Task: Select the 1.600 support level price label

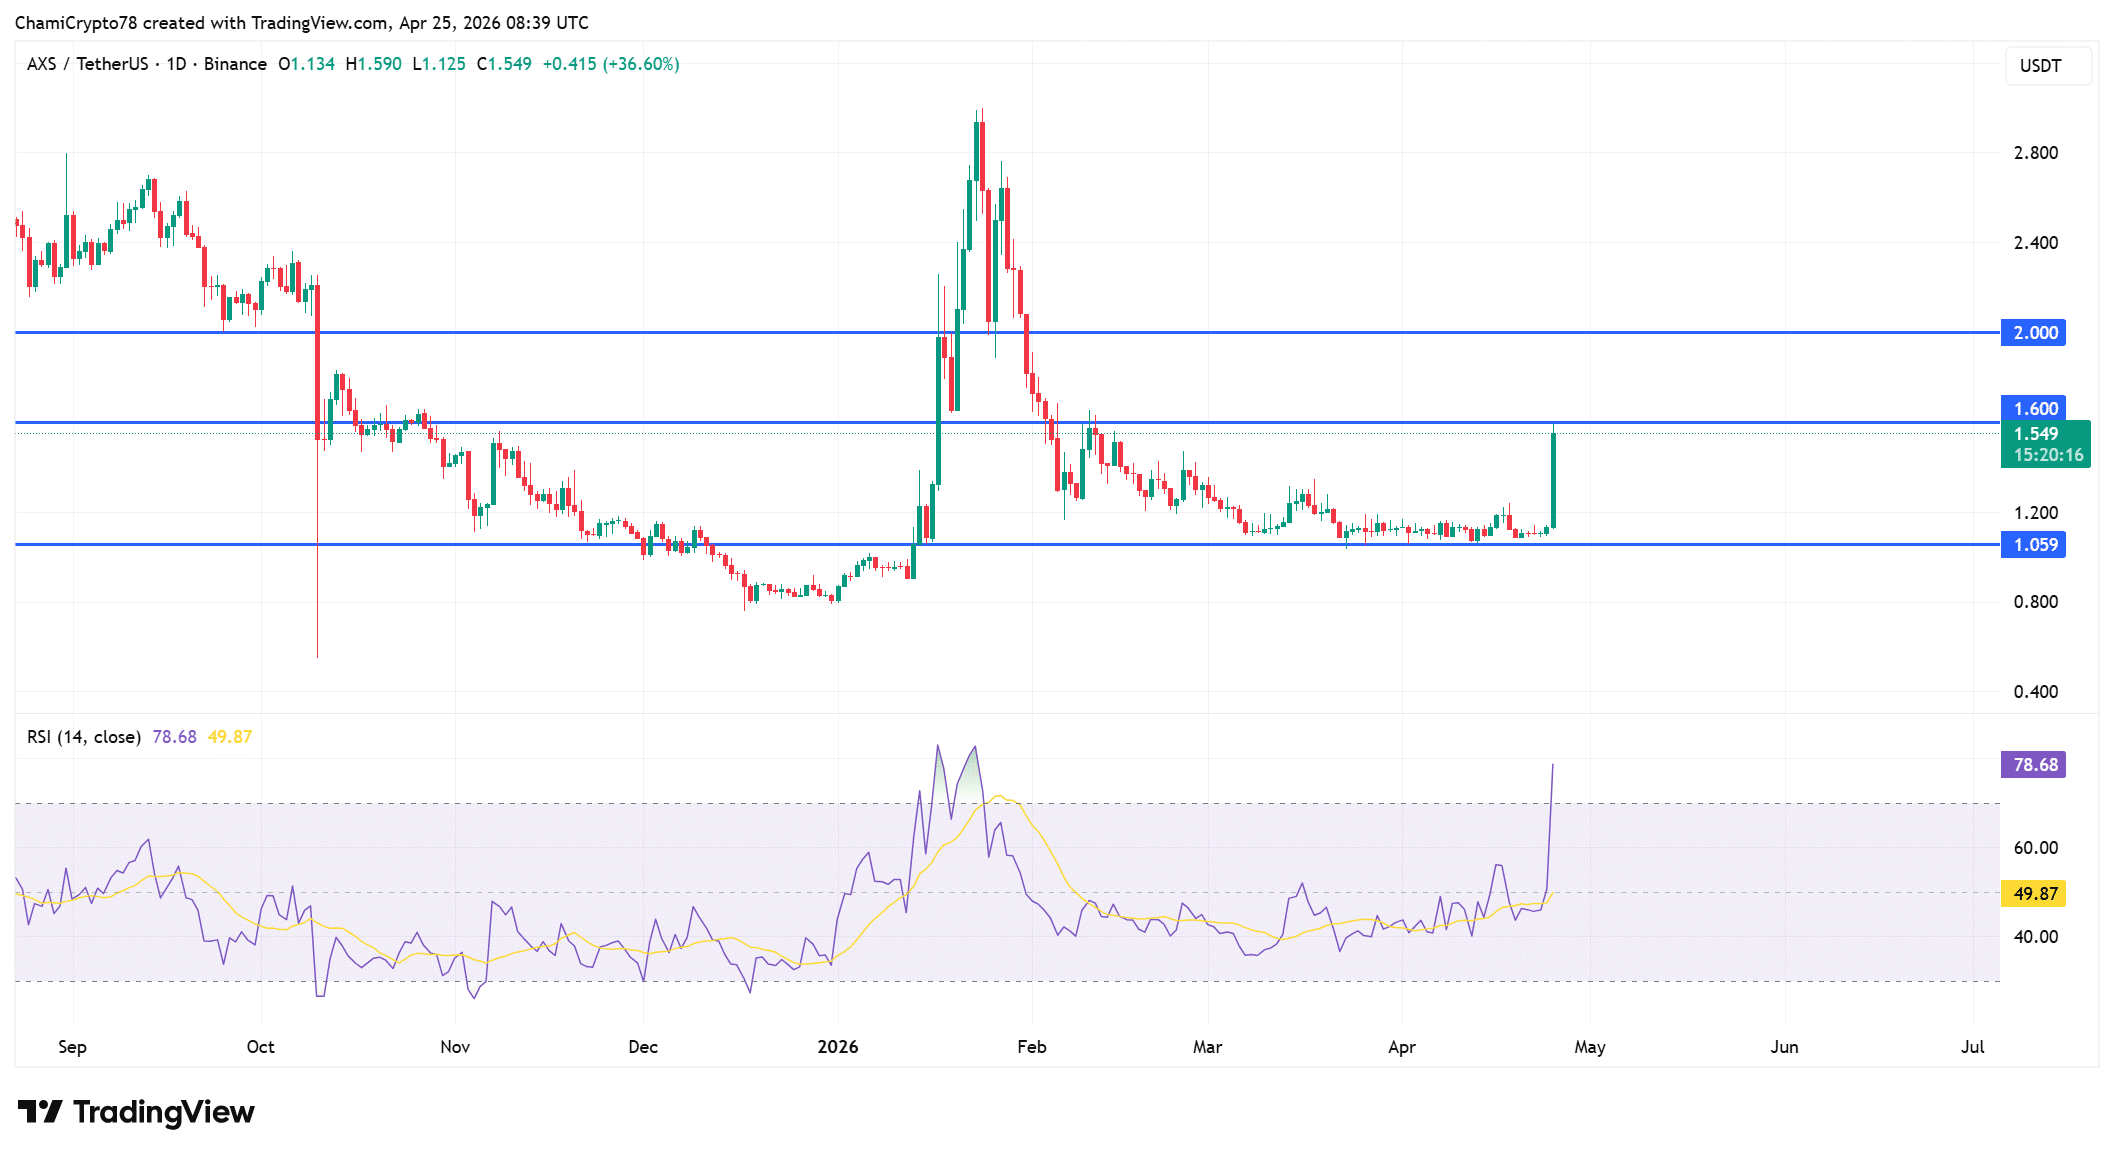Action: [x=2037, y=408]
